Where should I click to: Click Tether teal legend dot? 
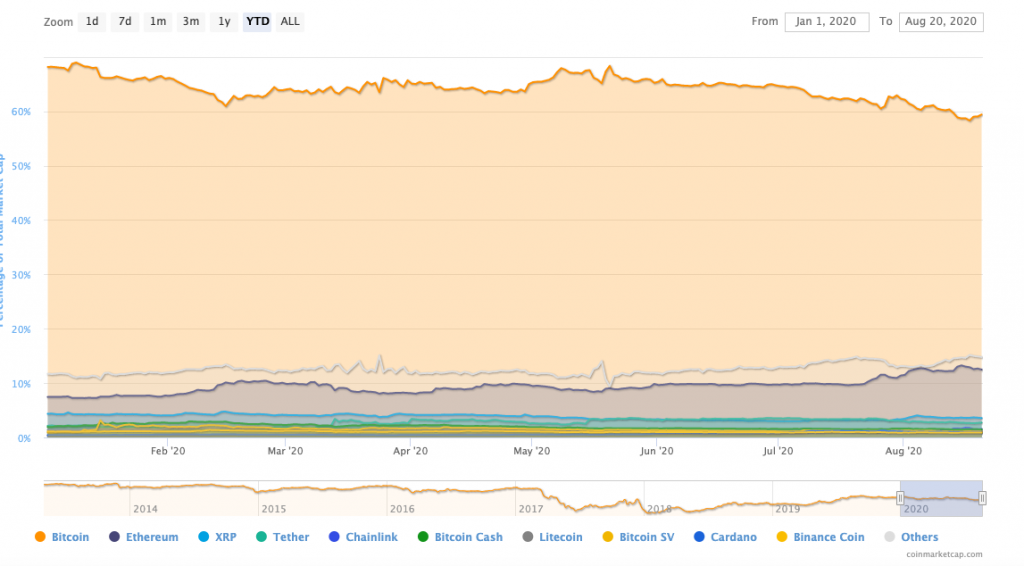pyautogui.click(x=261, y=537)
